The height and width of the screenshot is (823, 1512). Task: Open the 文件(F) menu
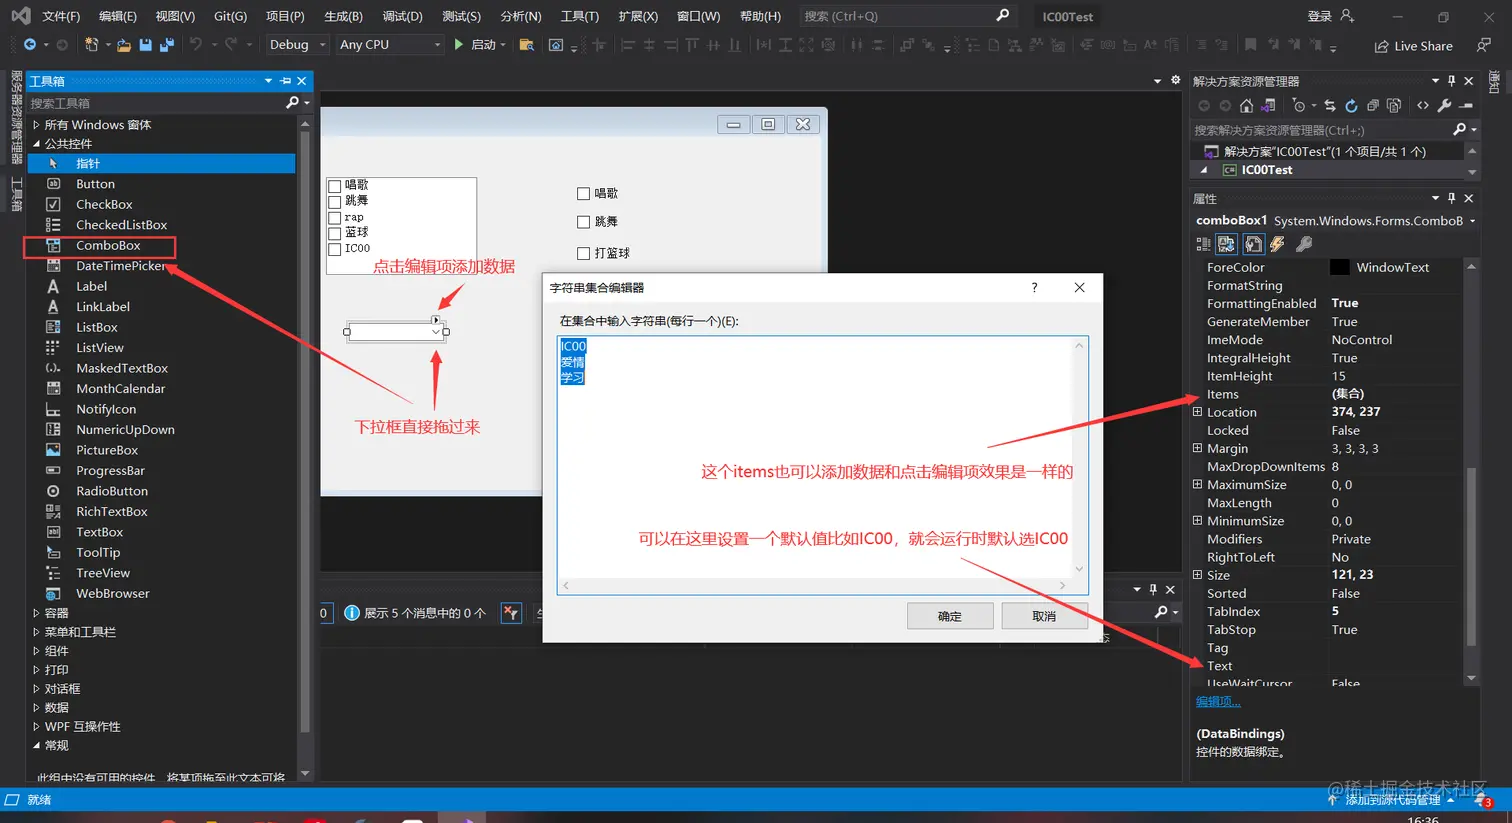[61, 16]
